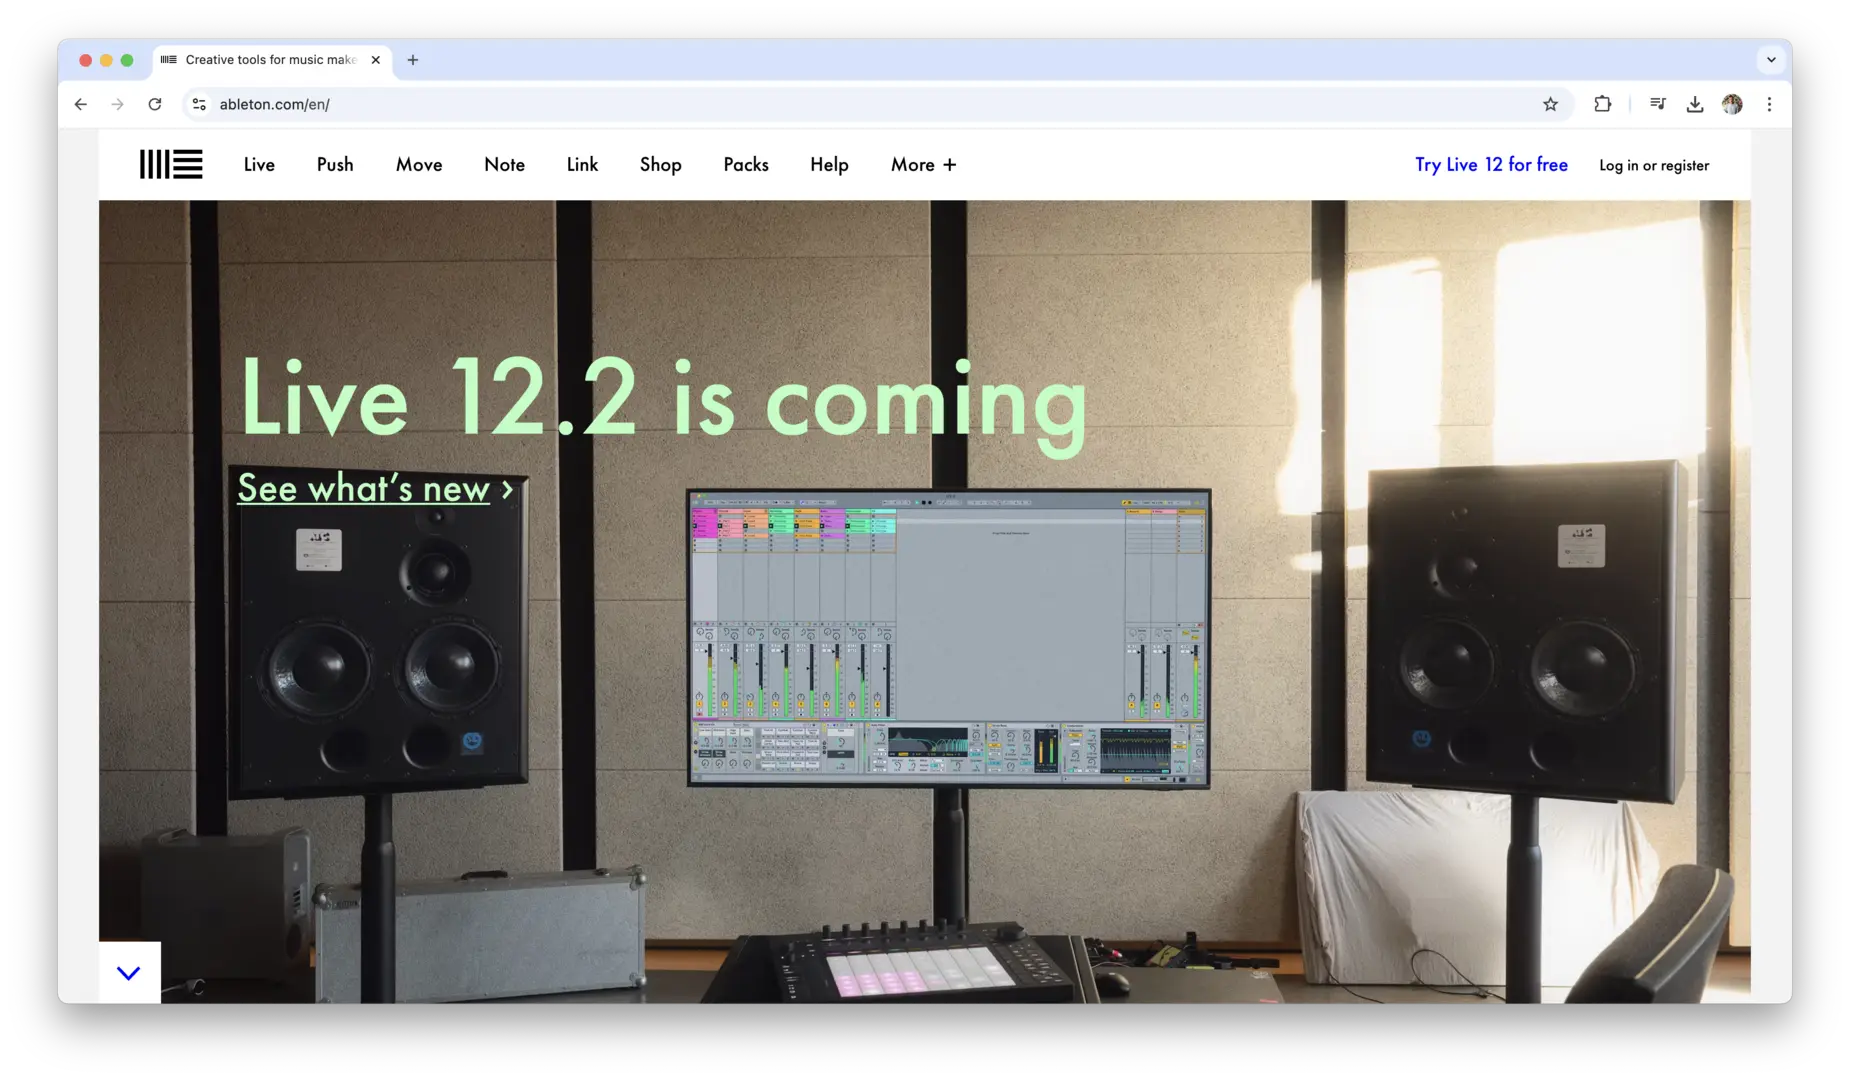
Task: Open the Live menu item
Action: click(259, 165)
